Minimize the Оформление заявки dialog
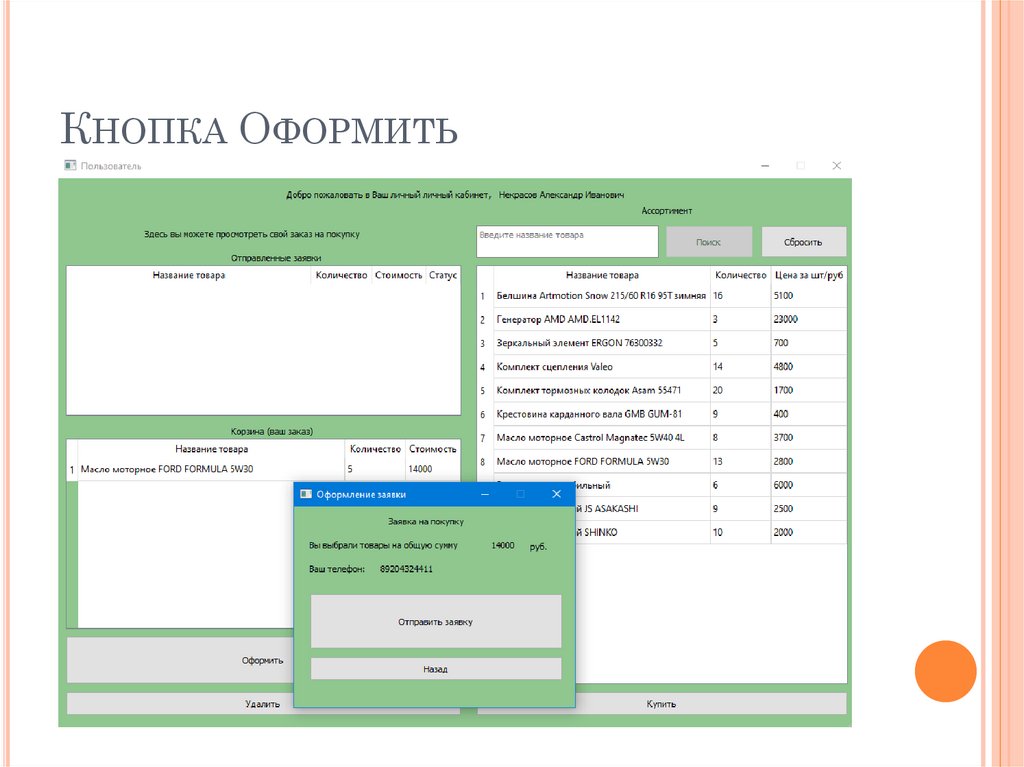1024x767 pixels. click(x=485, y=494)
